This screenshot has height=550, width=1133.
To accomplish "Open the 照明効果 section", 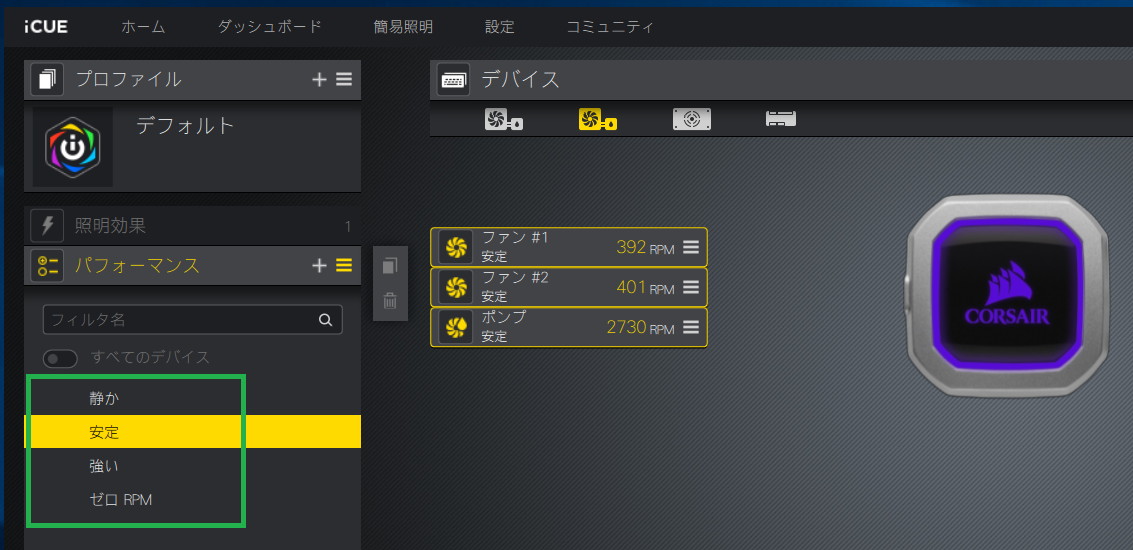I will point(192,226).
